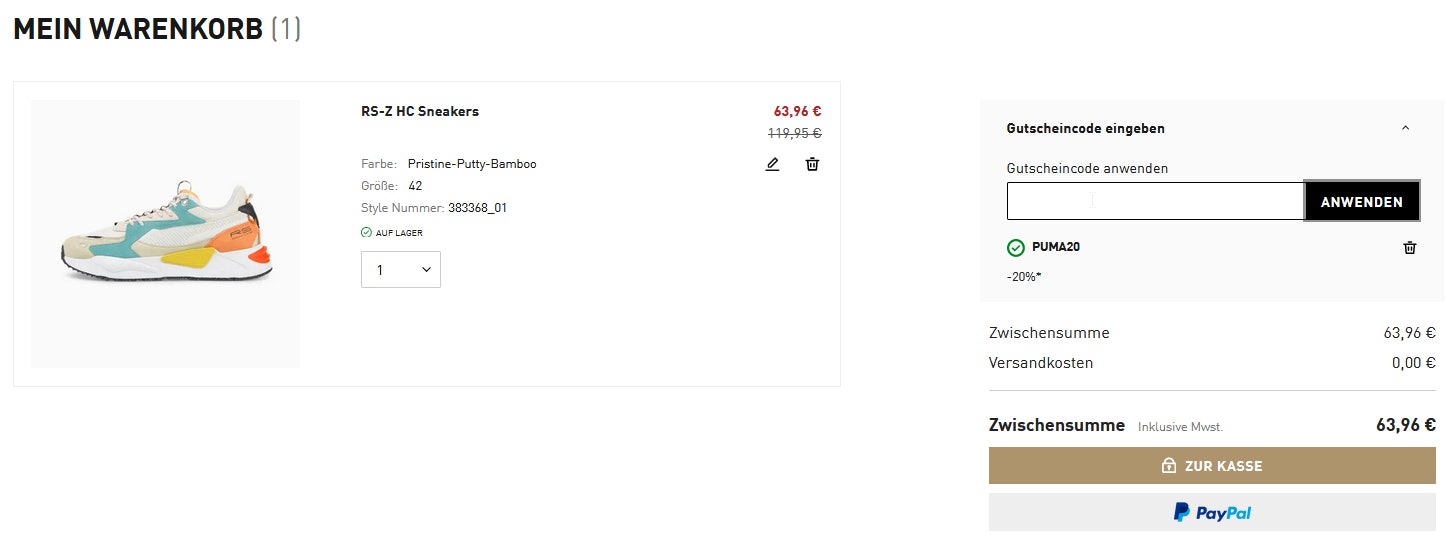
Task: Delete the PUMA20 coupon code
Action: 1410,247
